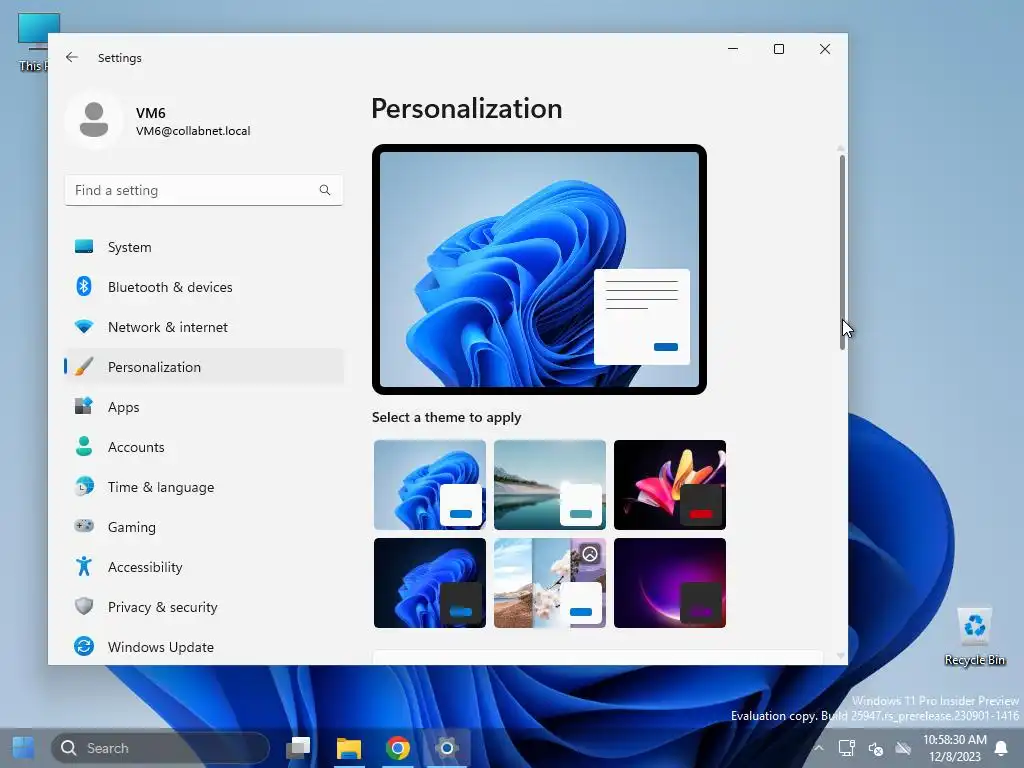Screen dimensions: 1024x768
Task: Open Gaming settings
Action: (204, 526)
